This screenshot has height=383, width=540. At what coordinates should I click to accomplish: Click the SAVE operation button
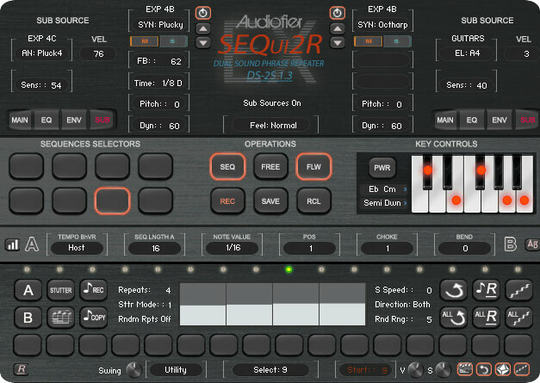tap(270, 201)
